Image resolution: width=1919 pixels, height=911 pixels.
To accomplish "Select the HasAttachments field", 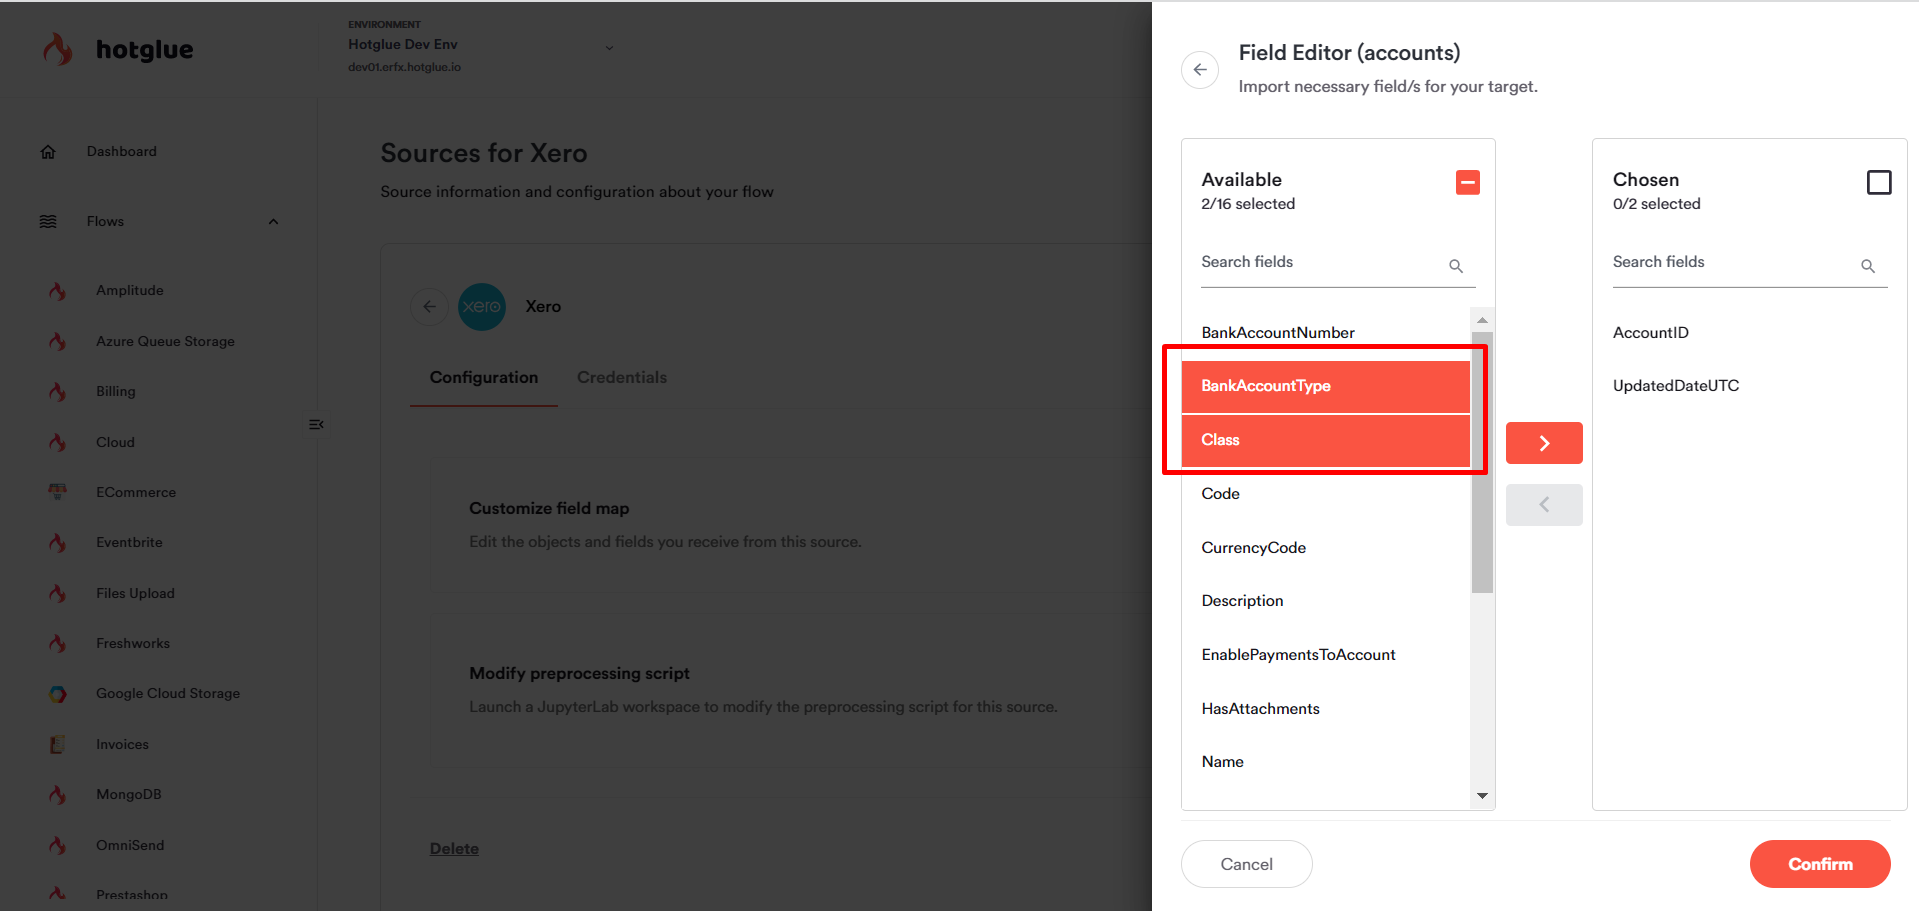I will [x=1326, y=709].
